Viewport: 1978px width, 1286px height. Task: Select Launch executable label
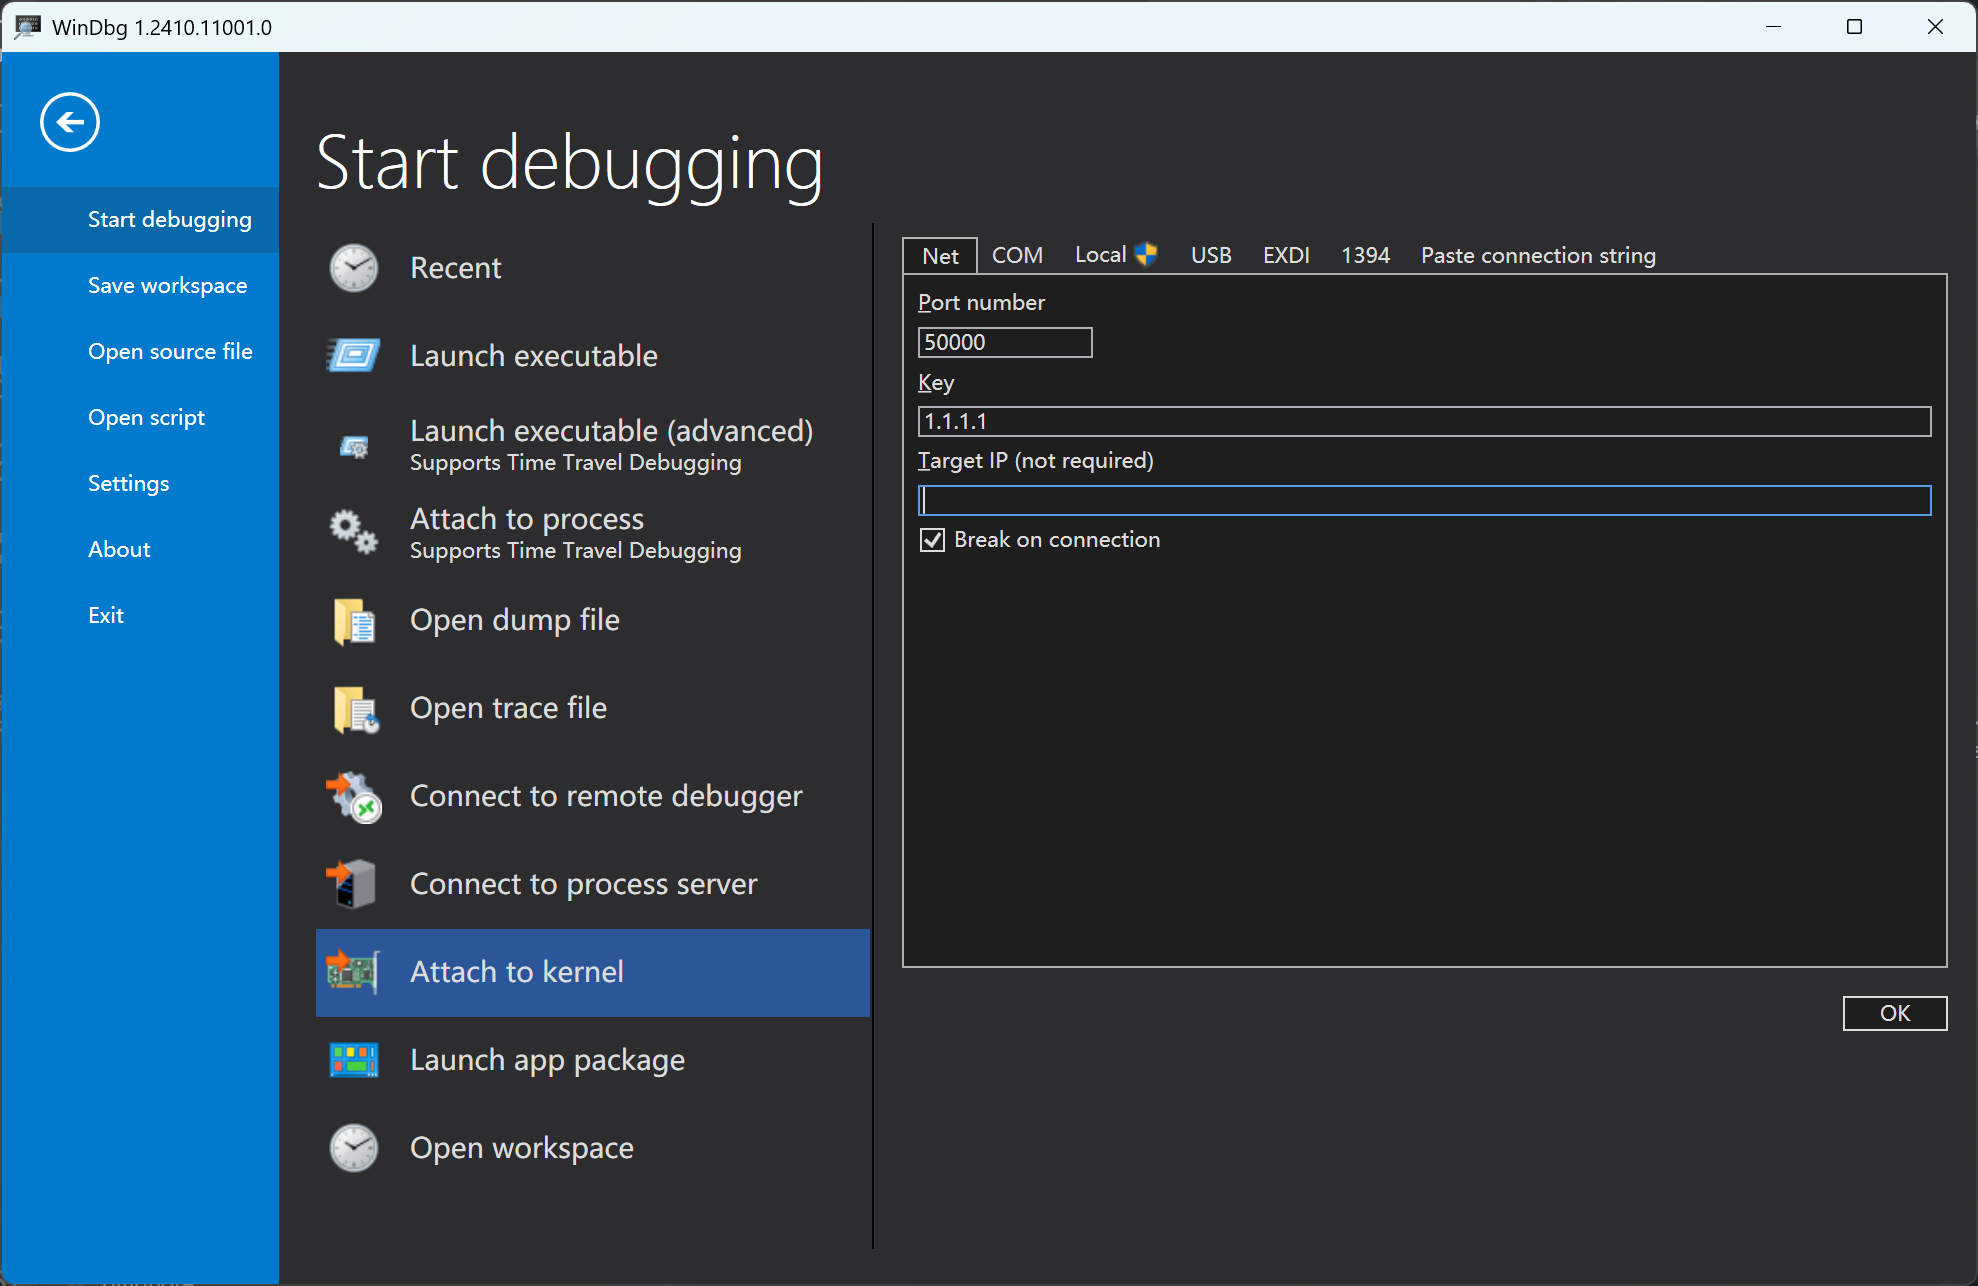[534, 356]
